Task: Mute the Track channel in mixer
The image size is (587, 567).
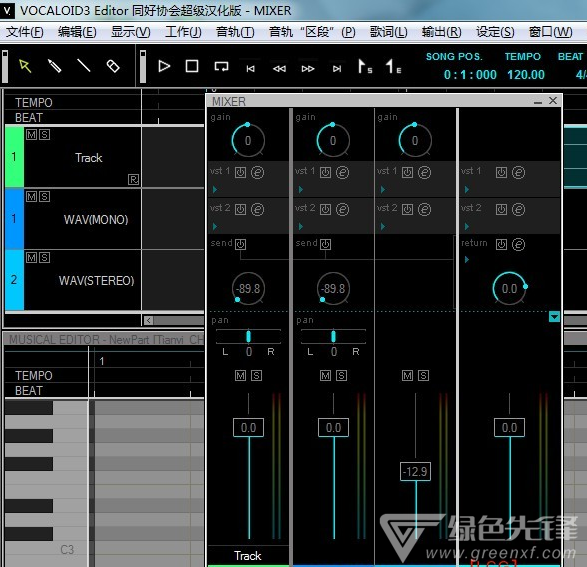Action: point(240,375)
